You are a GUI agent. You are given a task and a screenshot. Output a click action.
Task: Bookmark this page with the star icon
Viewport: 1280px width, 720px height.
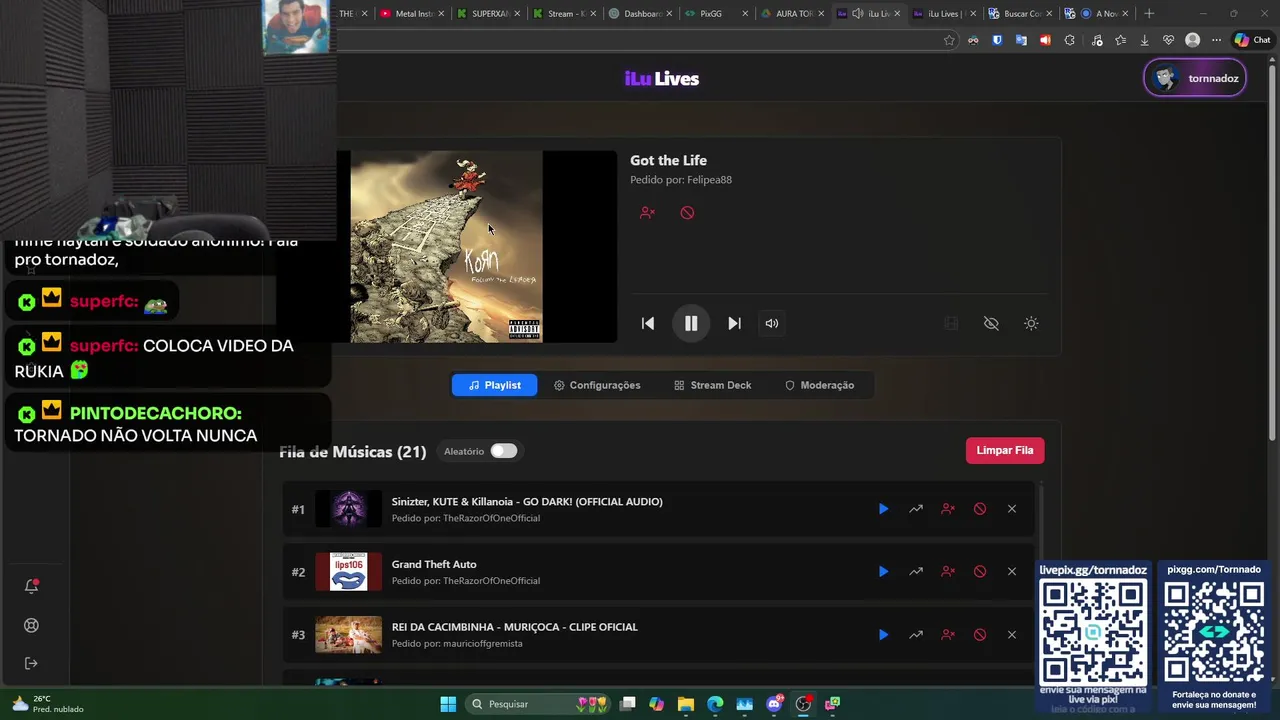[949, 40]
